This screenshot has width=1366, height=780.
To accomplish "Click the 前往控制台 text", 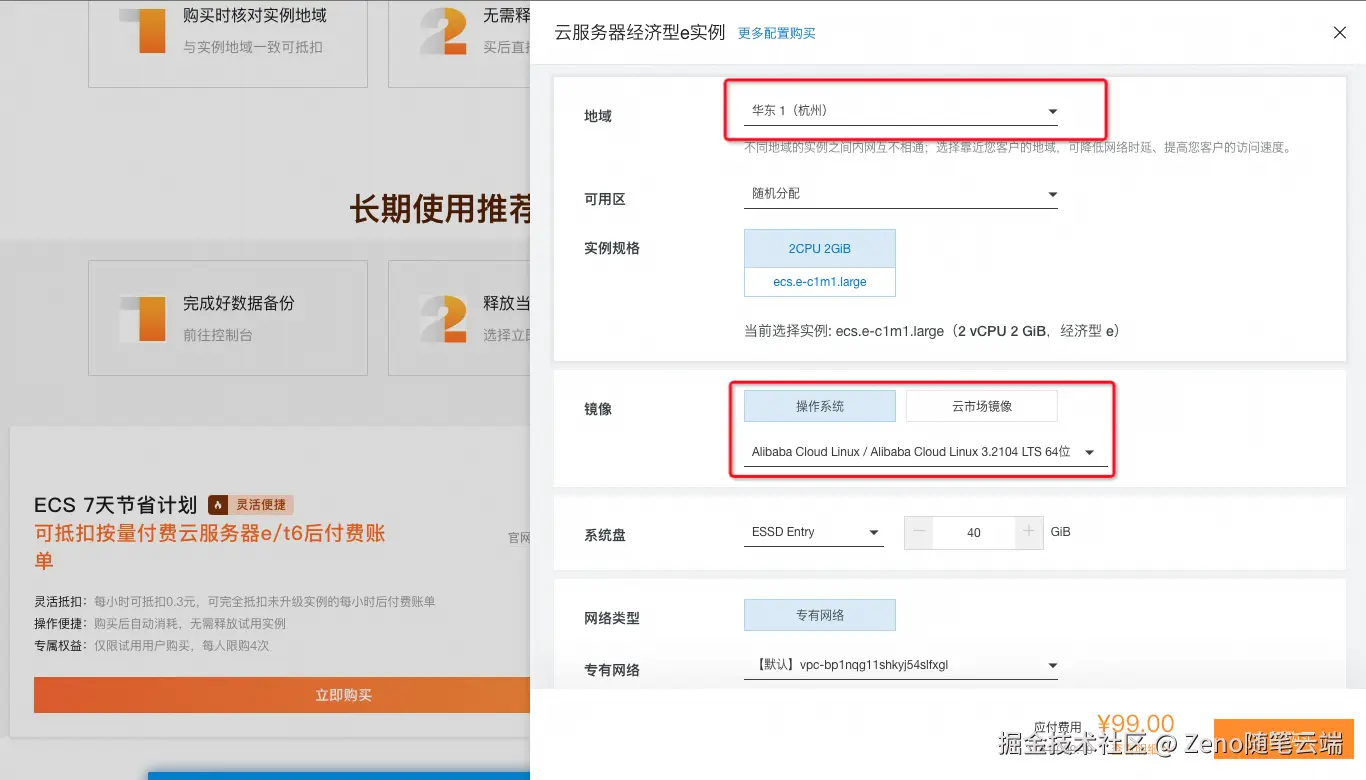I will point(218,335).
